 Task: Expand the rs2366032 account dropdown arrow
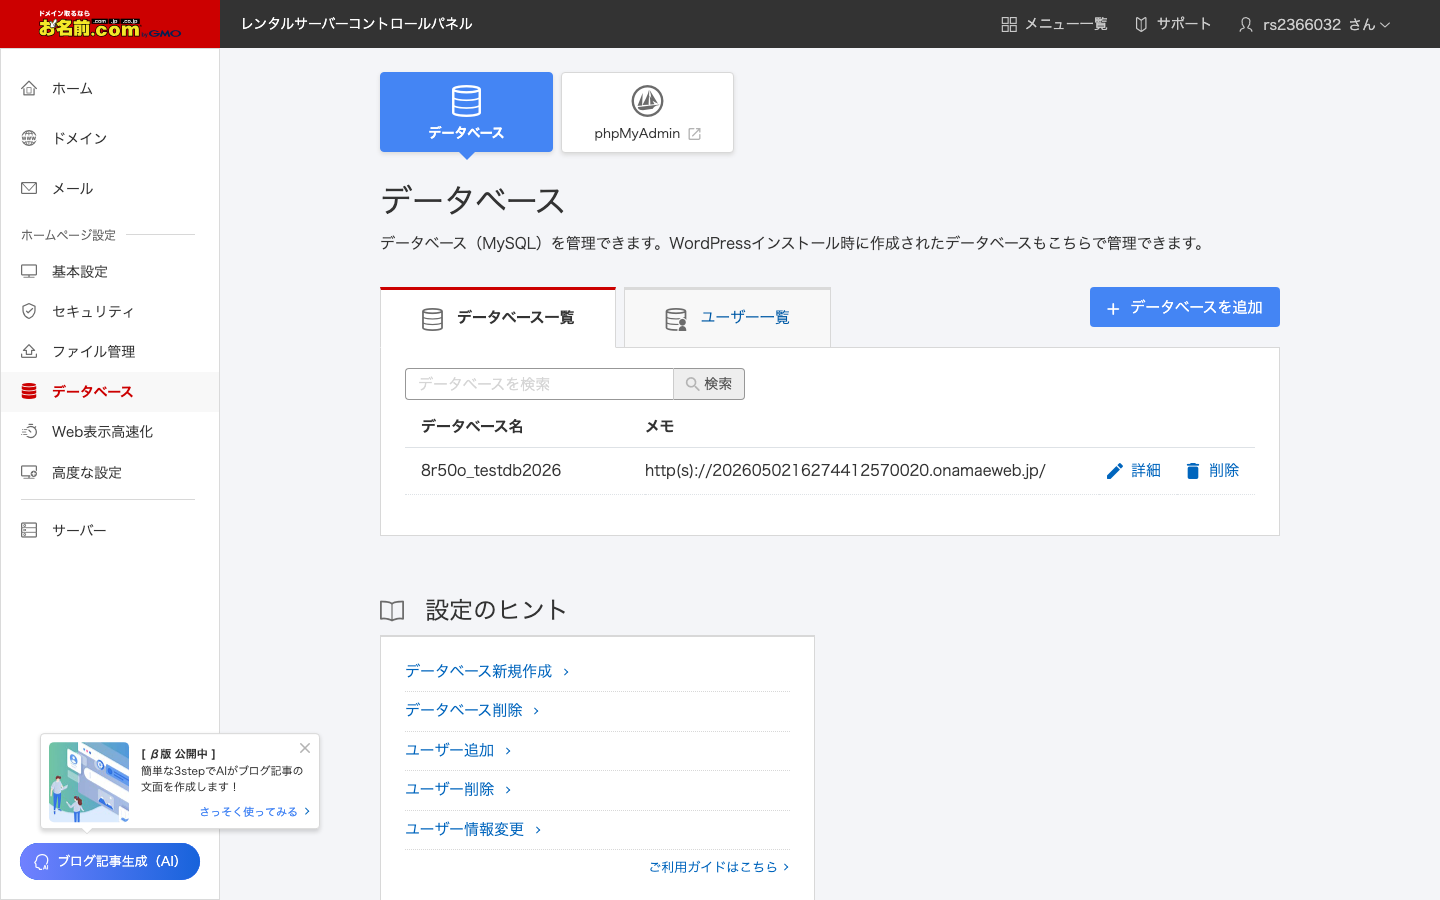(x=1385, y=25)
